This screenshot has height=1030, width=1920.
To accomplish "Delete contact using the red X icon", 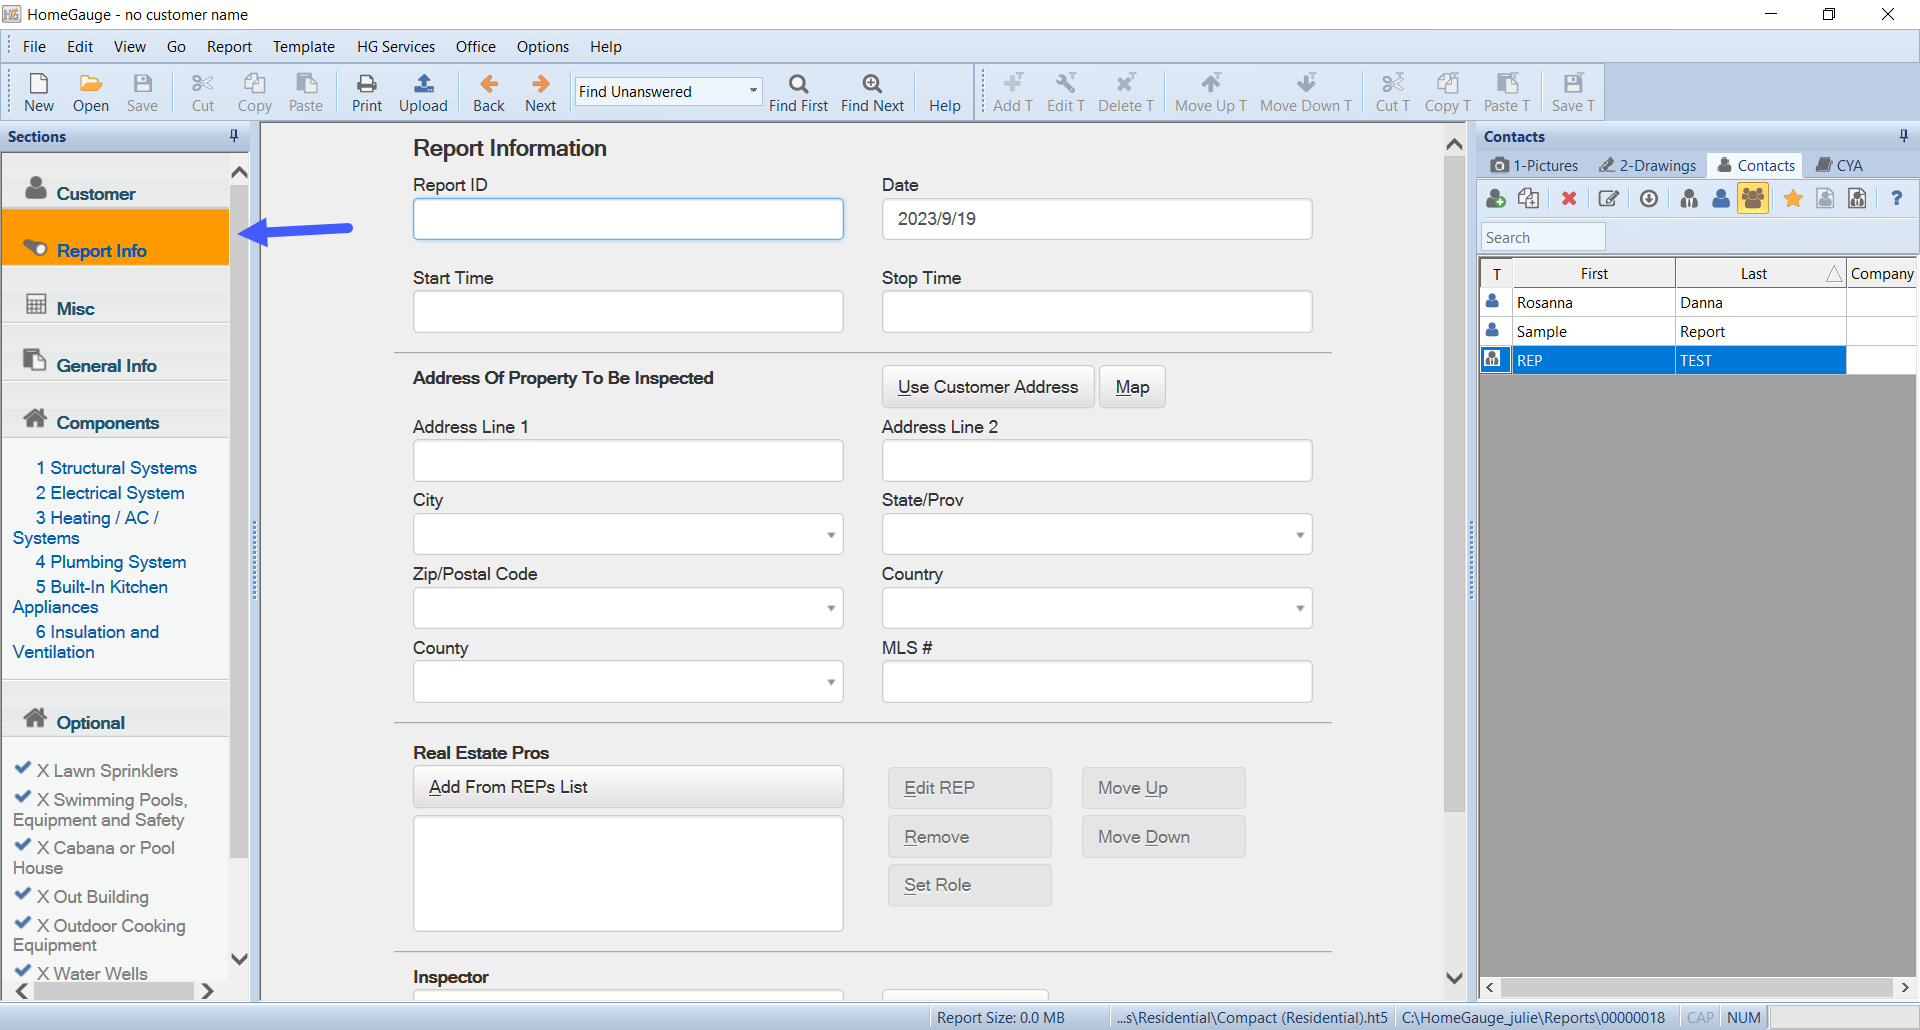I will (x=1569, y=199).
